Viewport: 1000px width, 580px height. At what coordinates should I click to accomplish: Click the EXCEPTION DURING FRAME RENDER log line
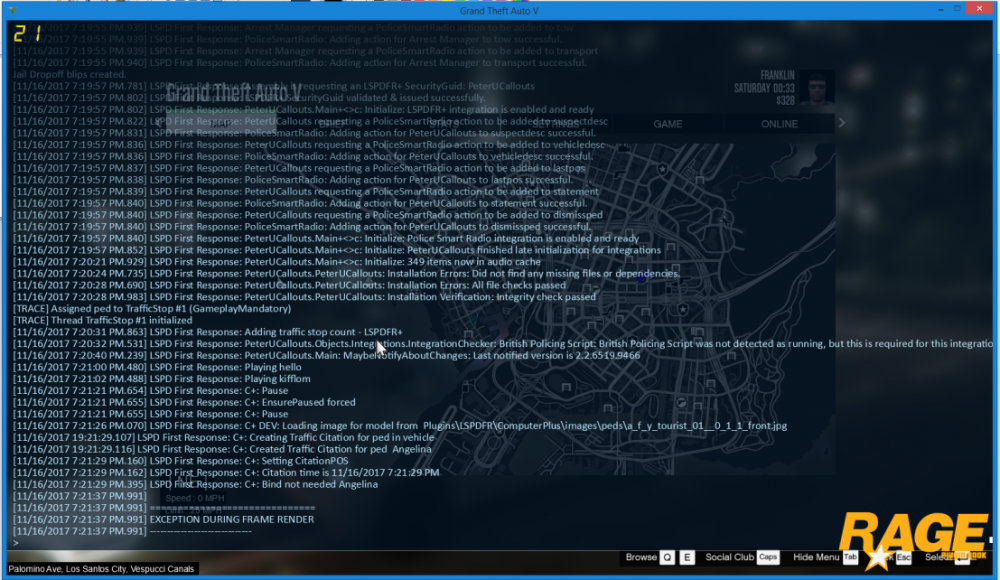click(163, 519)
